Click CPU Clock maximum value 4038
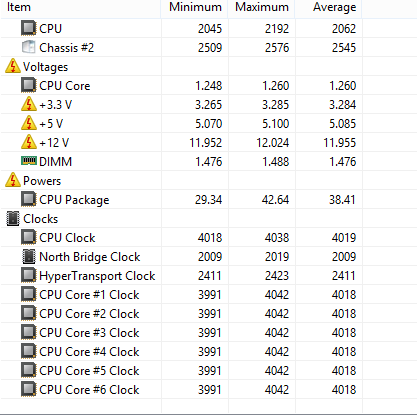Screen dimensions: 417x418 [277, 237]
